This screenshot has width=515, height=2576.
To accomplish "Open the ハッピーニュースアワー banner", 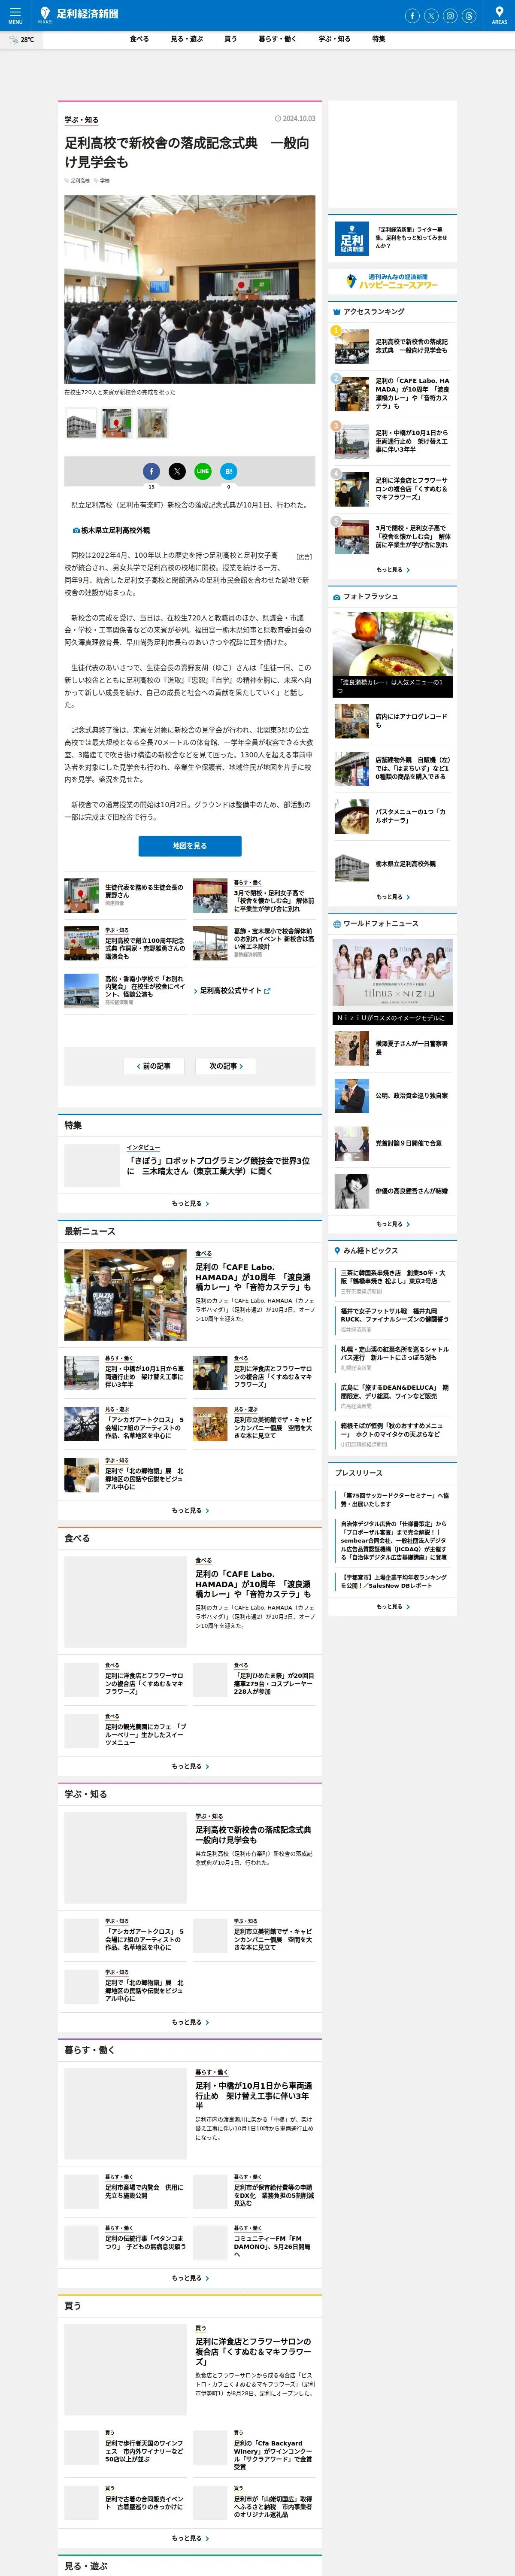I will [x=392, y=282].
